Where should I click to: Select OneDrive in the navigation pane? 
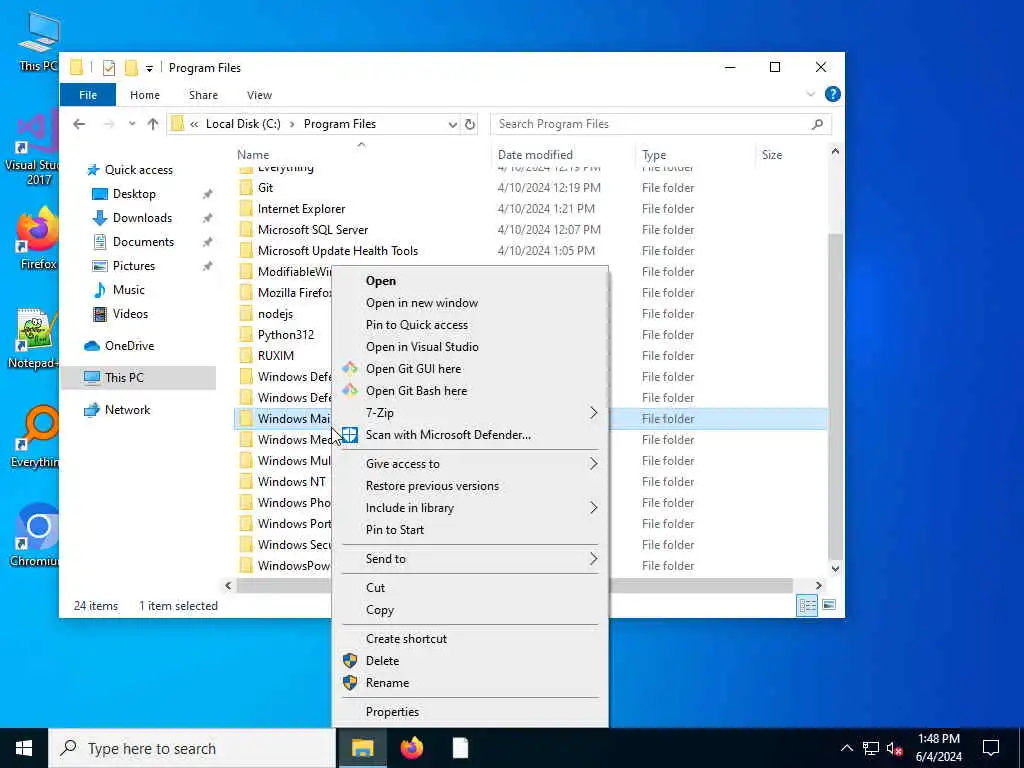[129, 346]
